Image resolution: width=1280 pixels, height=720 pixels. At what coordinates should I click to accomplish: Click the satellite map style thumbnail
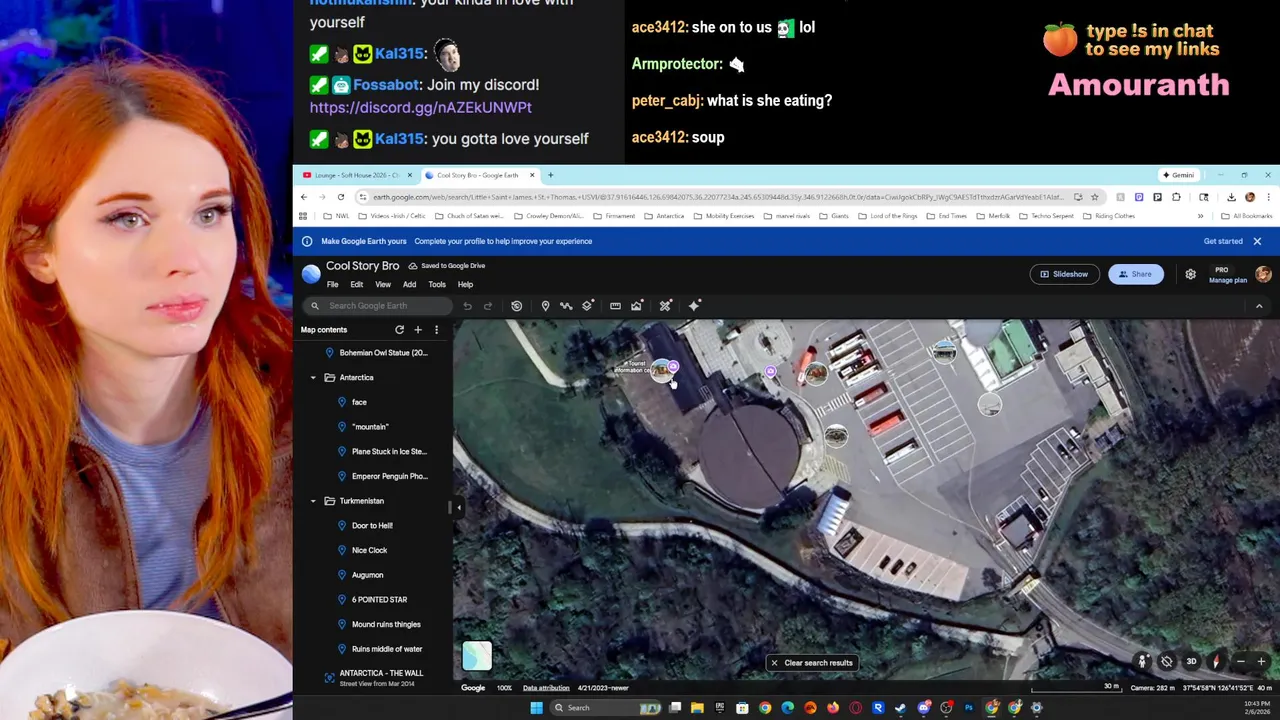tap(477, 656)
